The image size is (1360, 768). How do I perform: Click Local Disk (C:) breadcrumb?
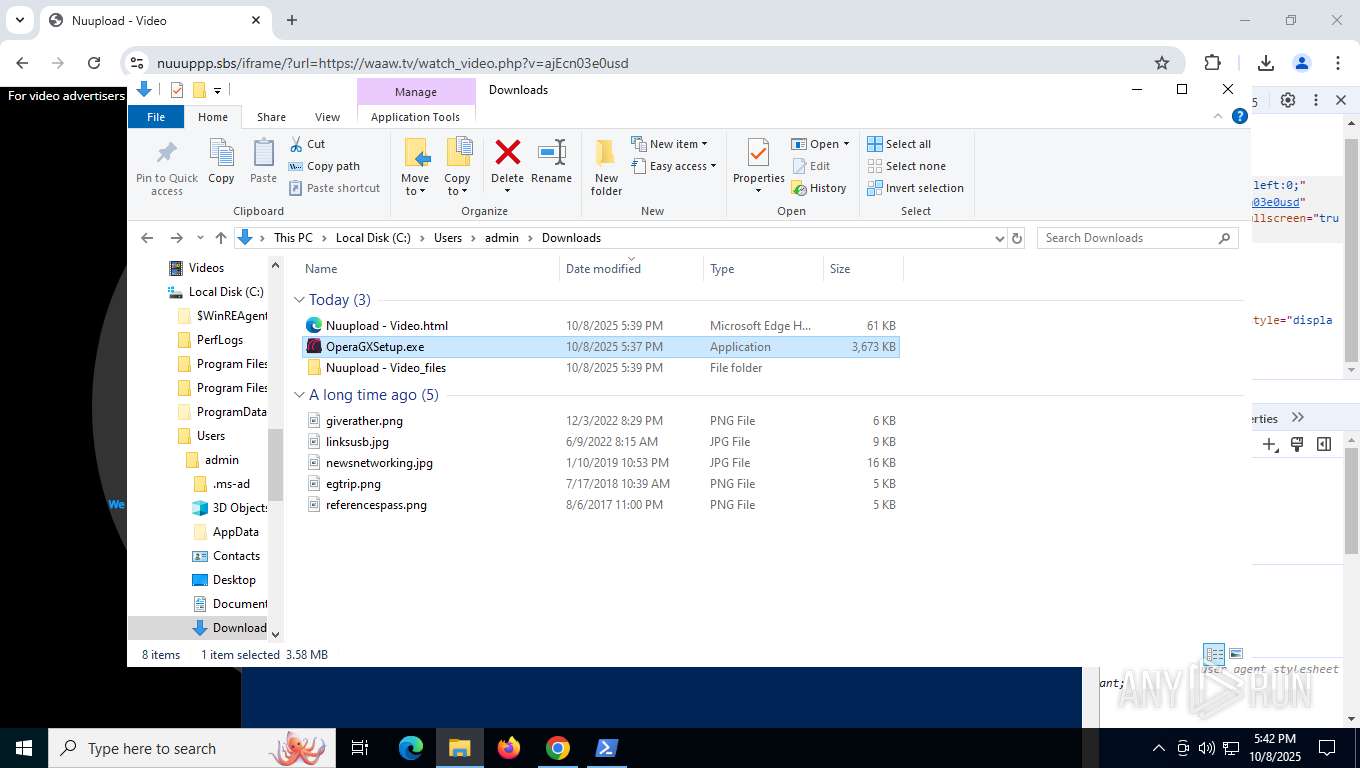point(373,238)
